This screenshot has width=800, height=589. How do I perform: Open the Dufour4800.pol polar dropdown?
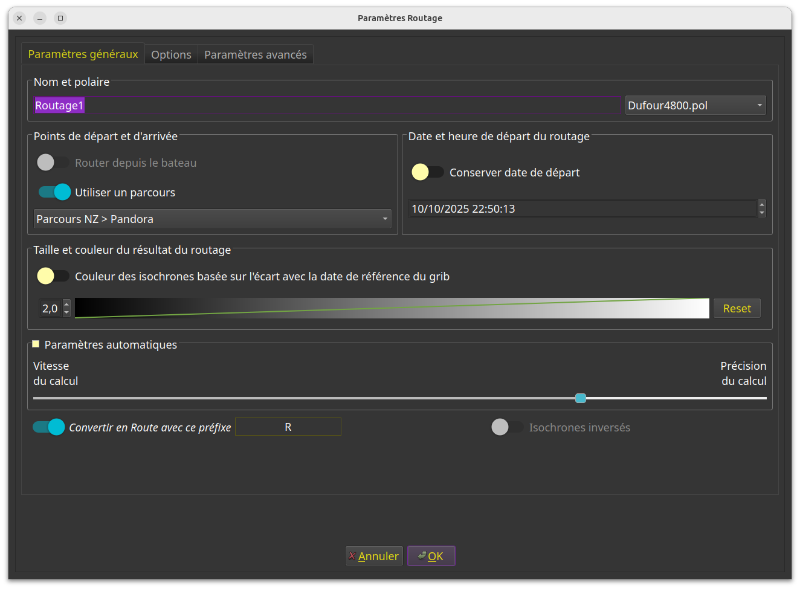tap(695, 105)
